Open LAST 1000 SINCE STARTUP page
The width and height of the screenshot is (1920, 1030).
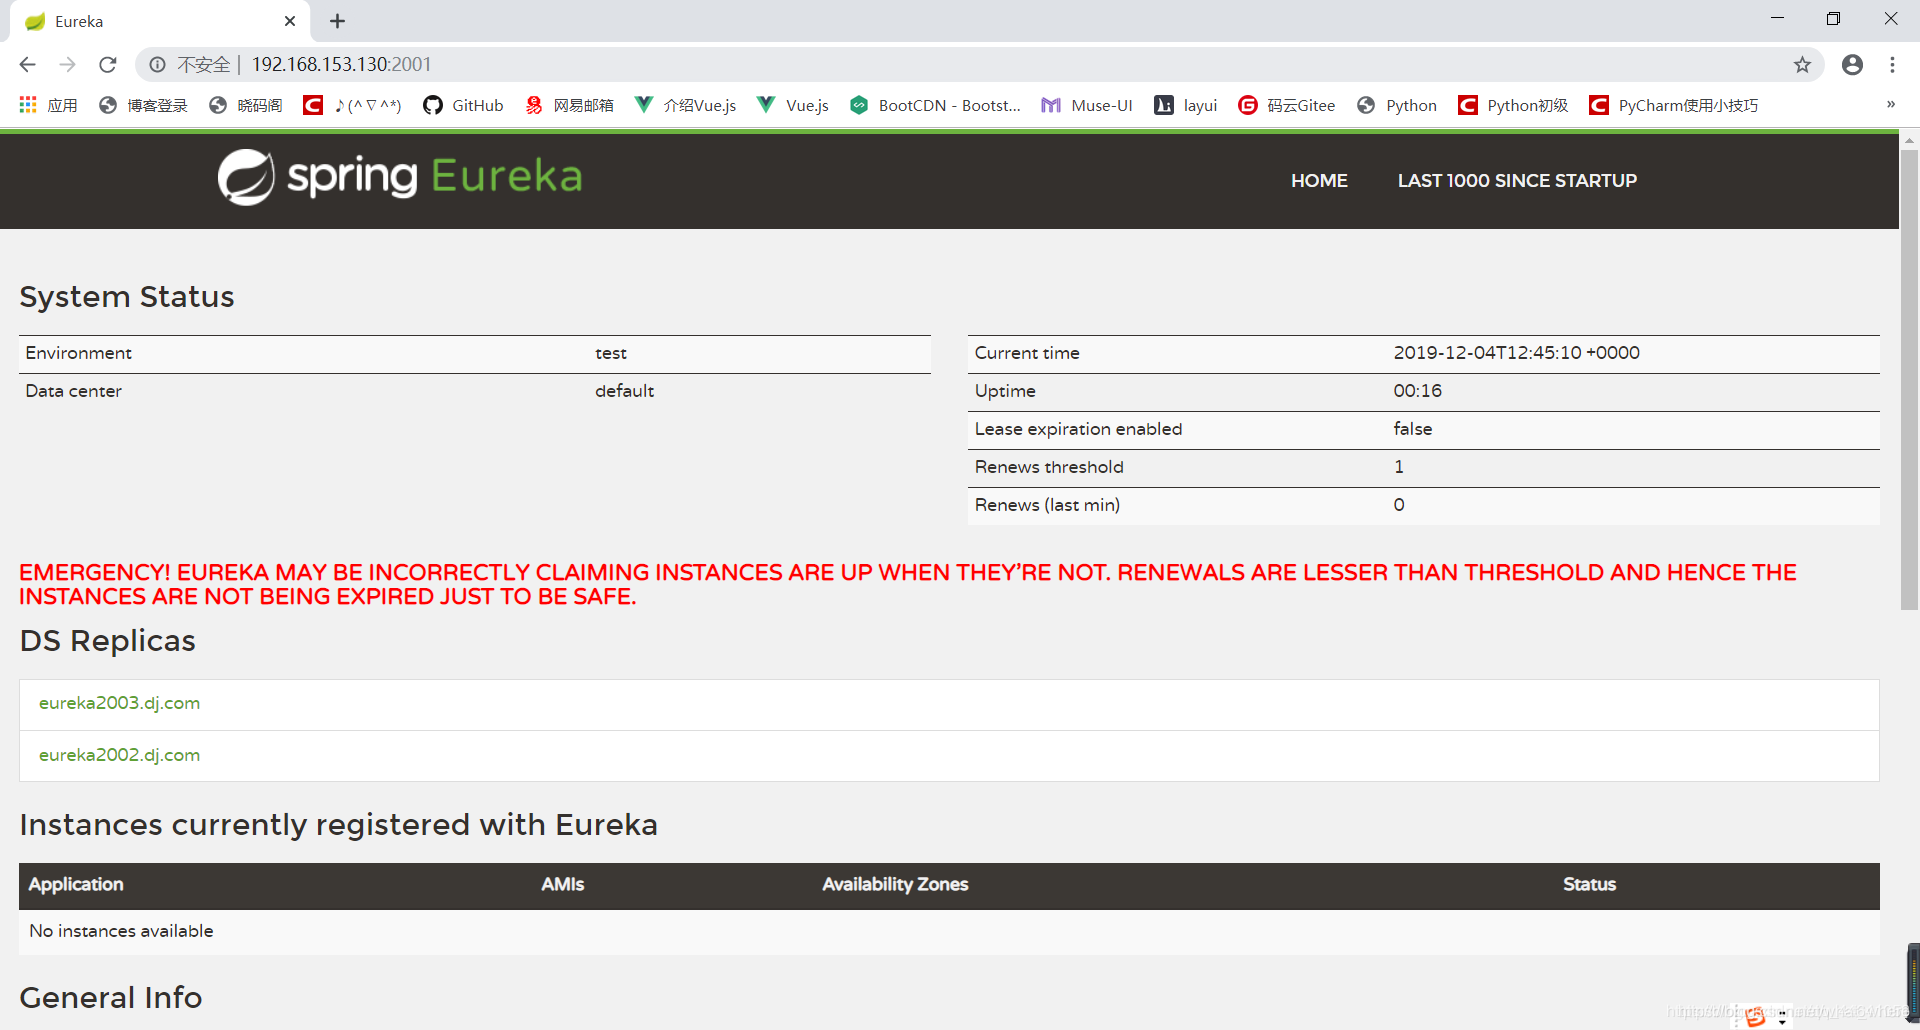point(1517,181)
